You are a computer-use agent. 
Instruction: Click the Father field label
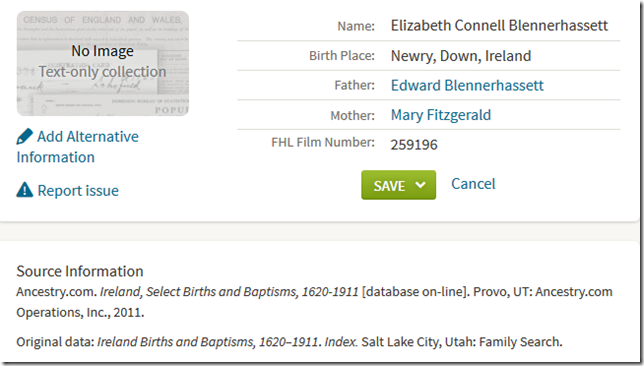point(354,85)
